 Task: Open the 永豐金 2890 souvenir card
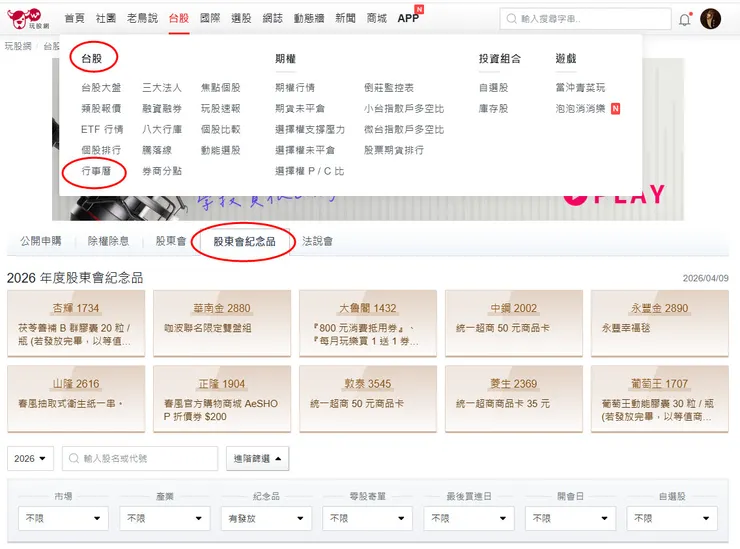pyautogui.click(x=659, y=323)
